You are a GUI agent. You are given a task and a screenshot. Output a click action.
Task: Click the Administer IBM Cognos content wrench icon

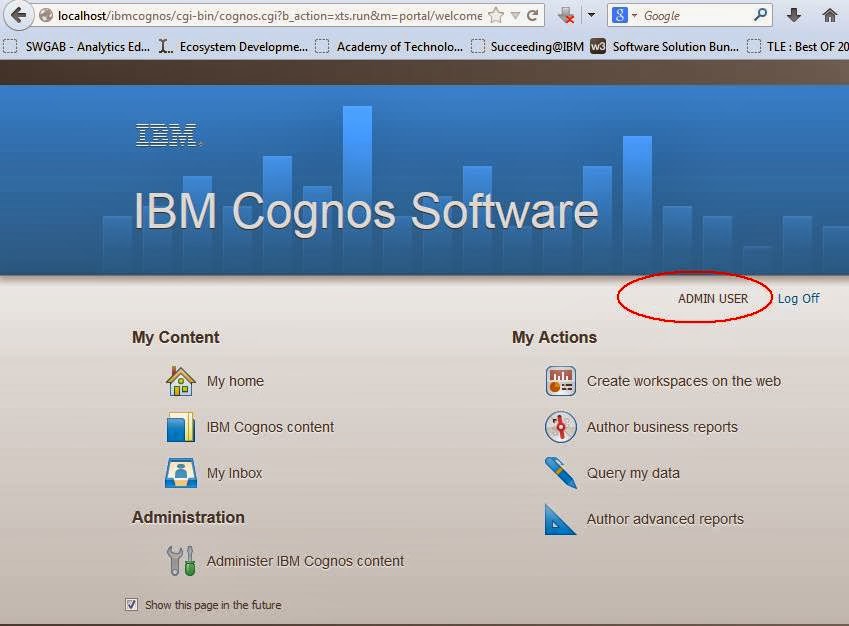pos(182,561)
